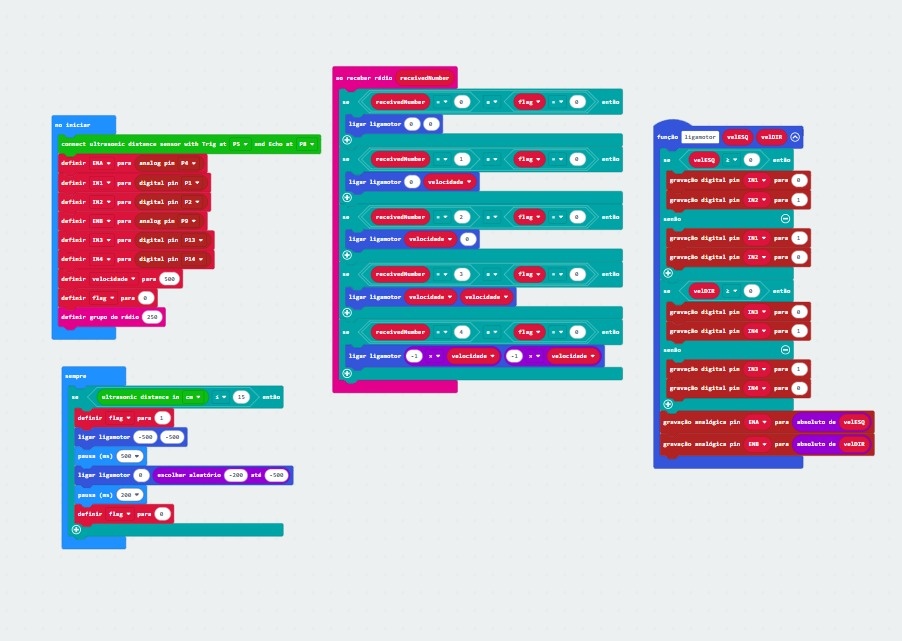
Task: Change the digital pin P1 dropdown
Action: pyautogui.click(x=192, y=183)
